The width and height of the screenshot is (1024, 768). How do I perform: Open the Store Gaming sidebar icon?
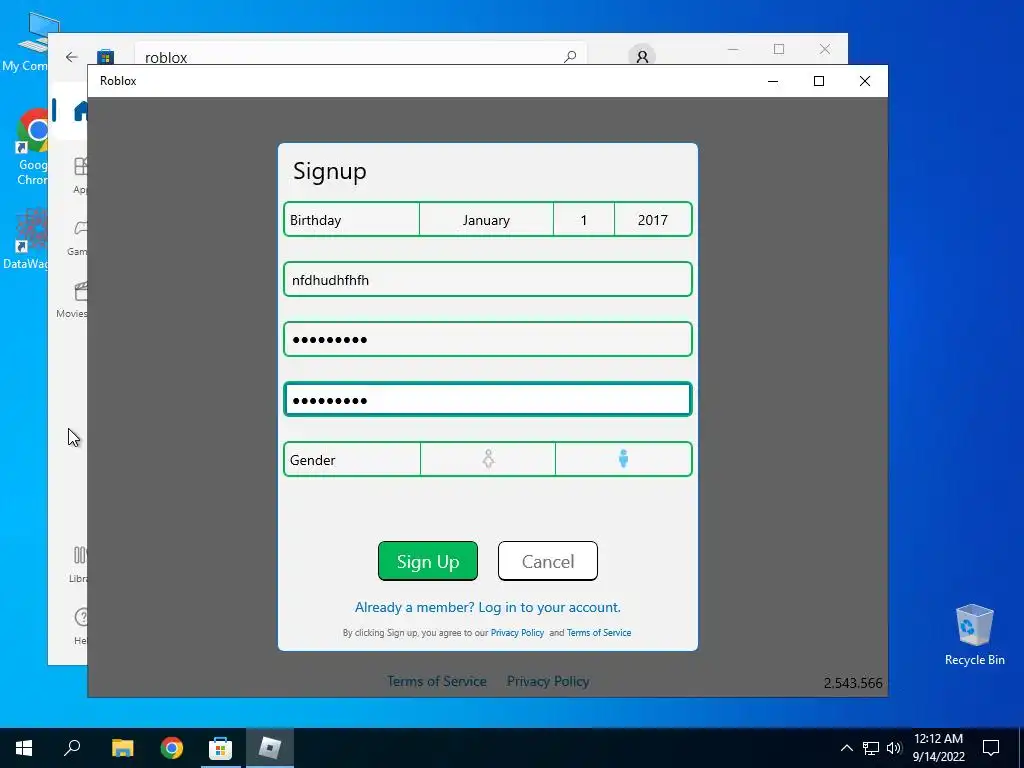pos(79,236)
